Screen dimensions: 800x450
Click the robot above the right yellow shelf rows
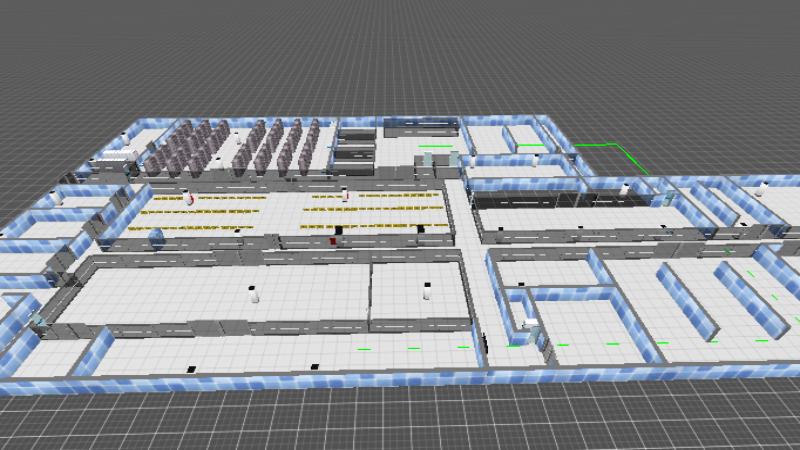coord(346,193)
